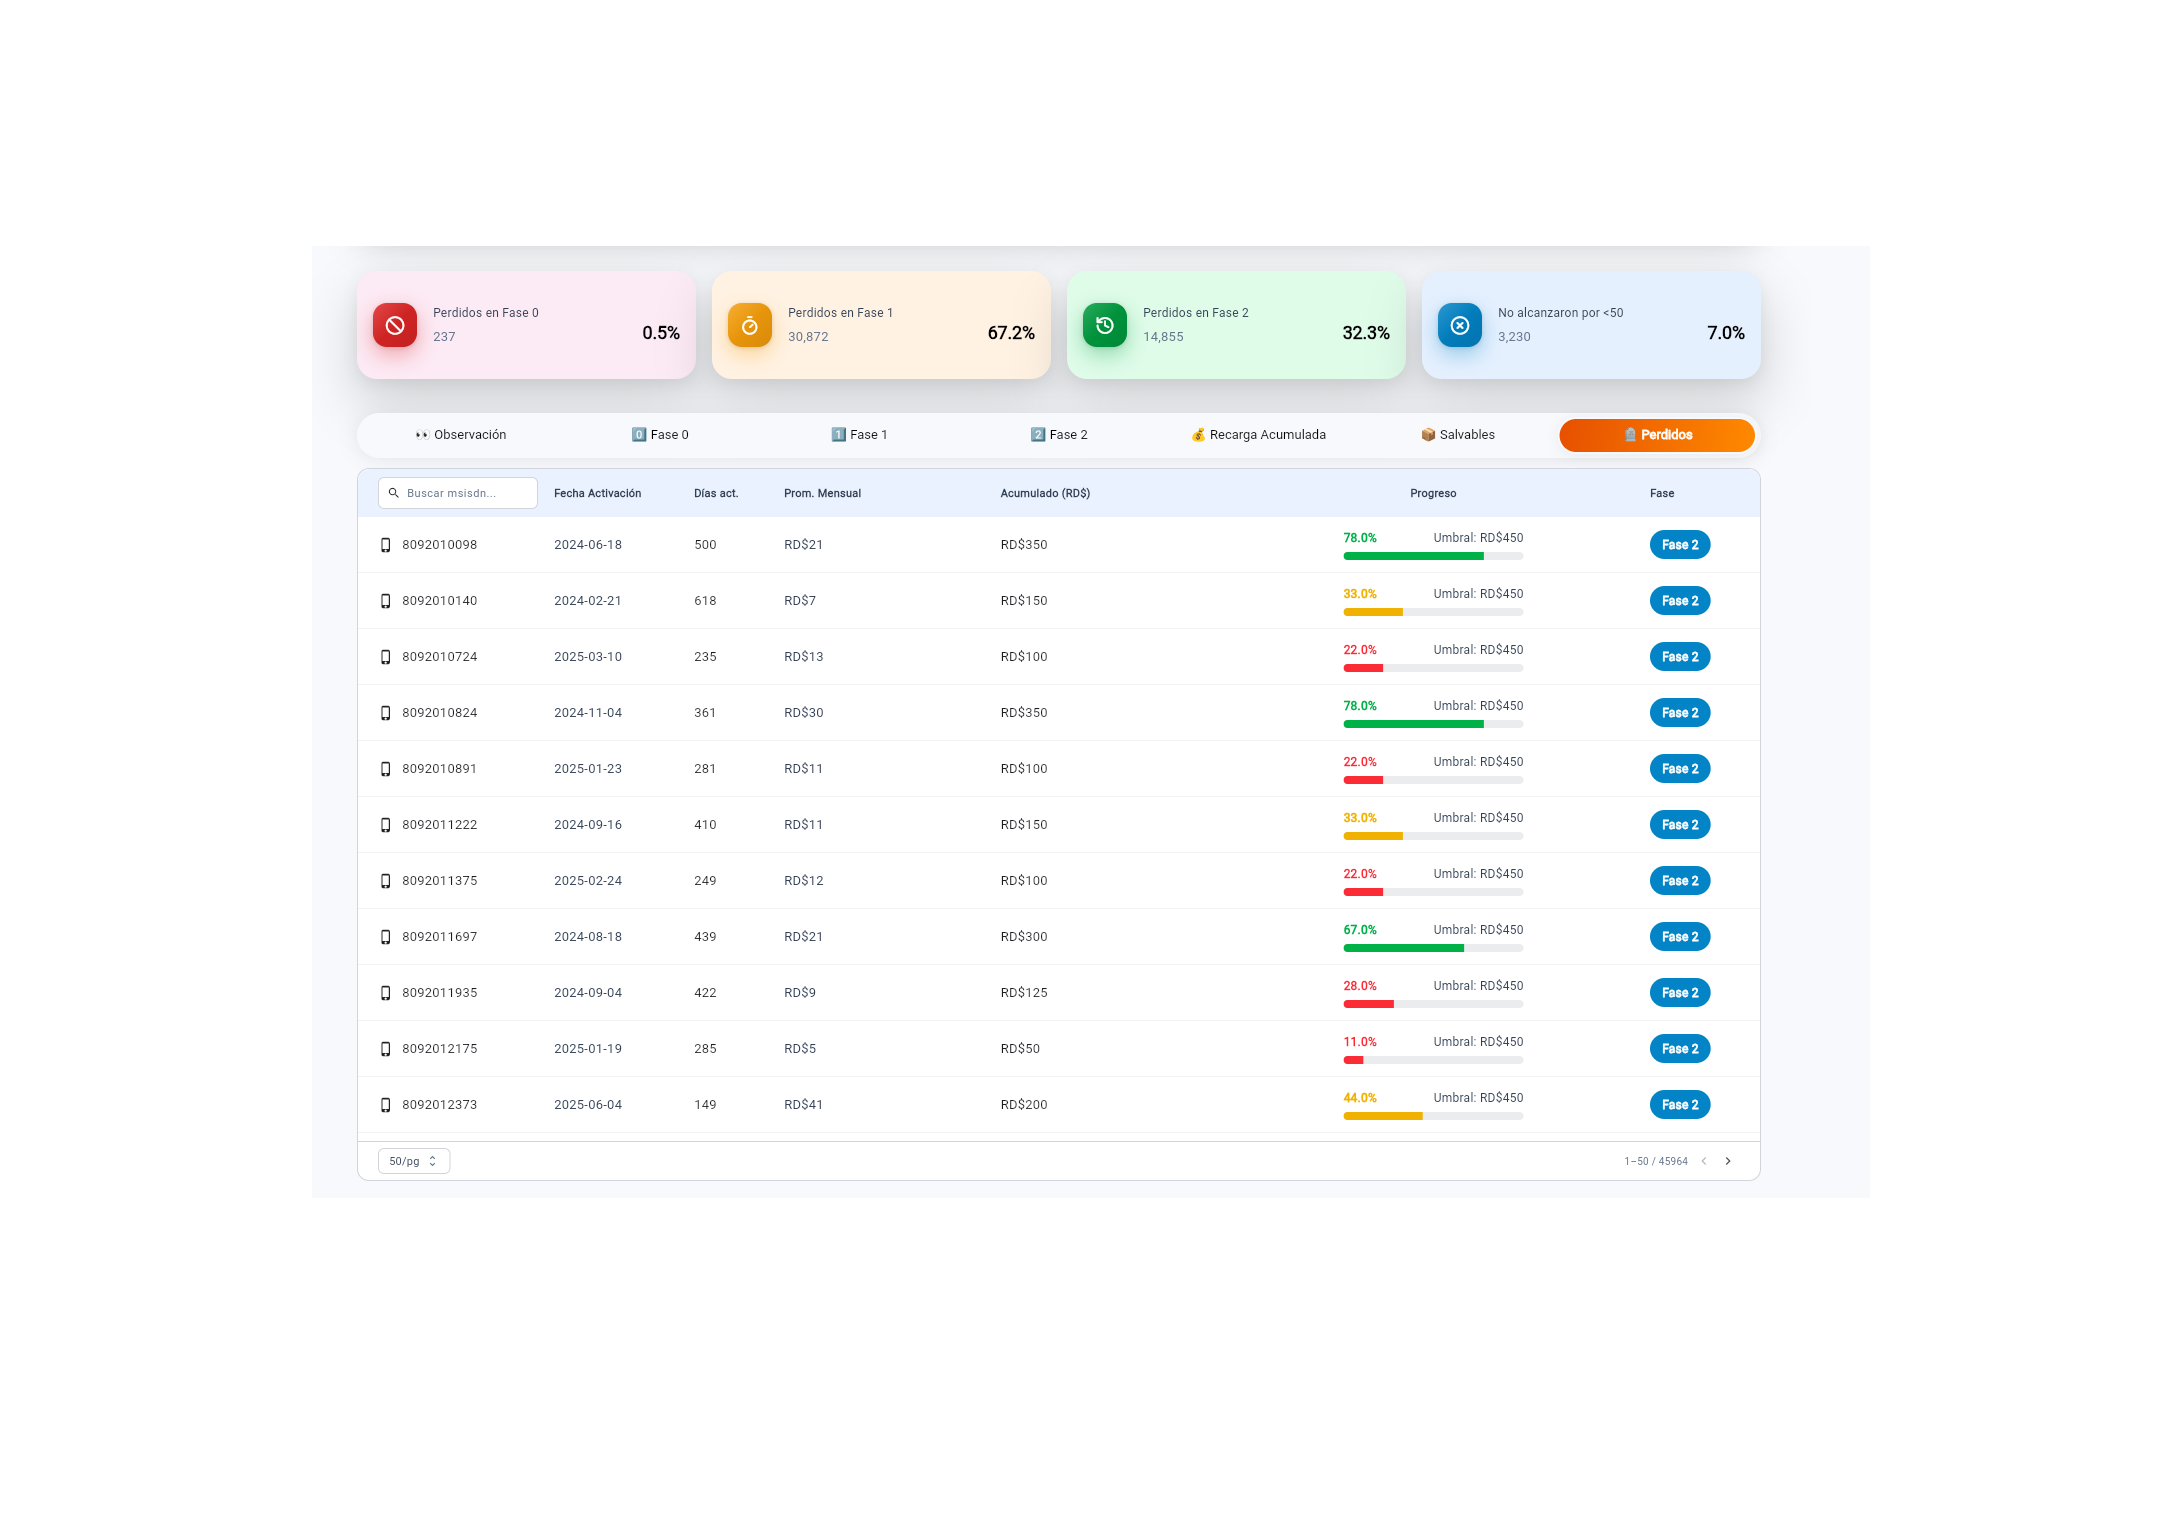Click the search magnifier icon in Buscar msisdn field
This screenshot has height=1530, width=2176.
pyautogui.click(x=394, y=493)
